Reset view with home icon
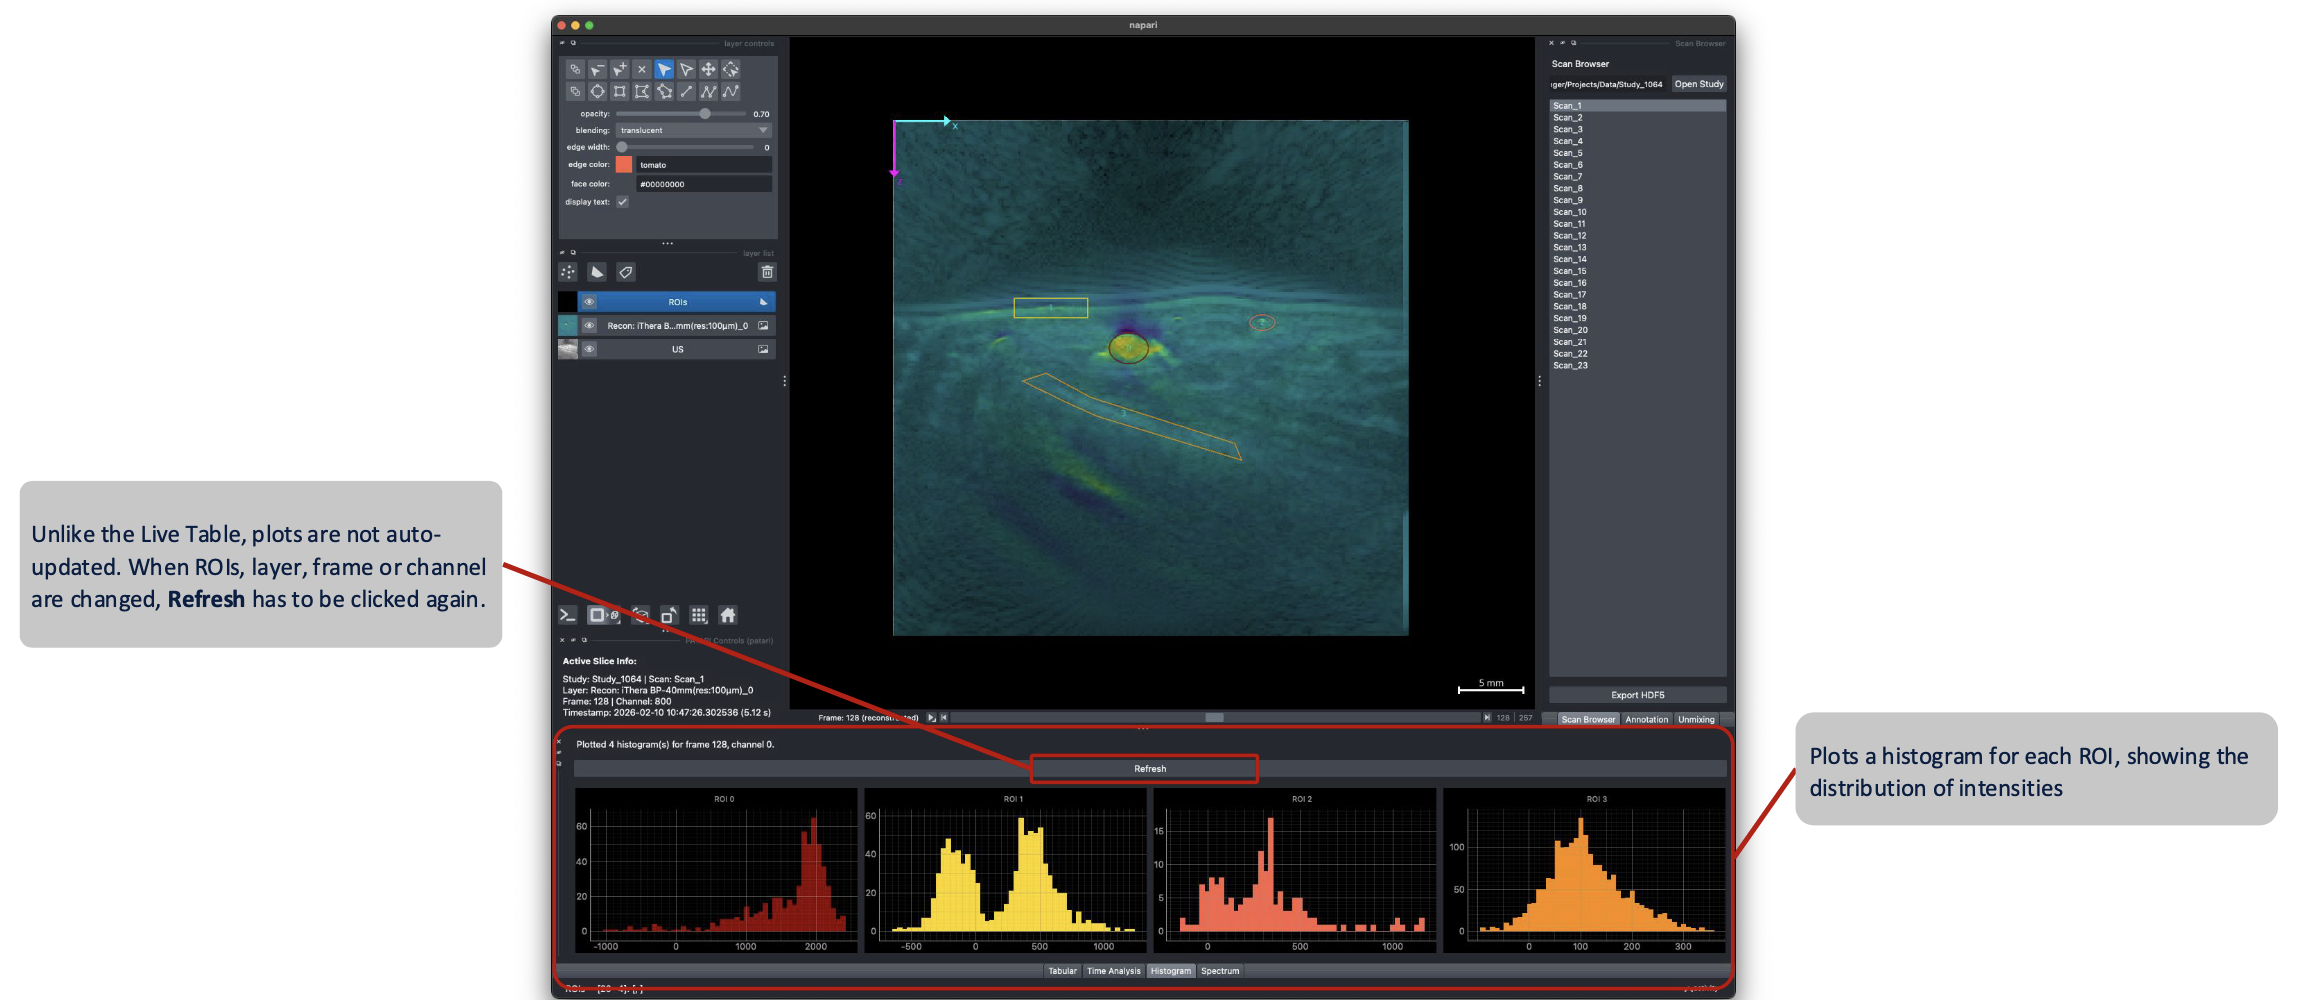Screen dimensions: 2306x1000 pyautogui.click(x=728, y=615)
